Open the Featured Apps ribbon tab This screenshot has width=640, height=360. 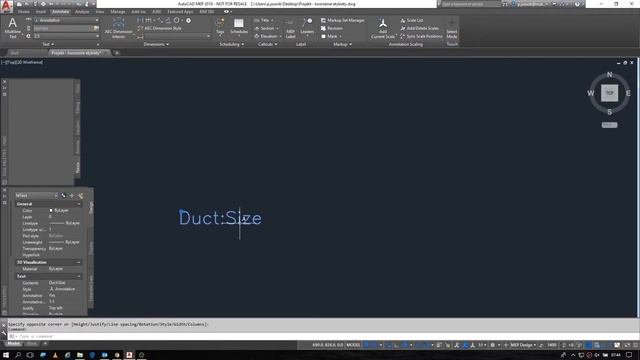click(x=180, y=12)
